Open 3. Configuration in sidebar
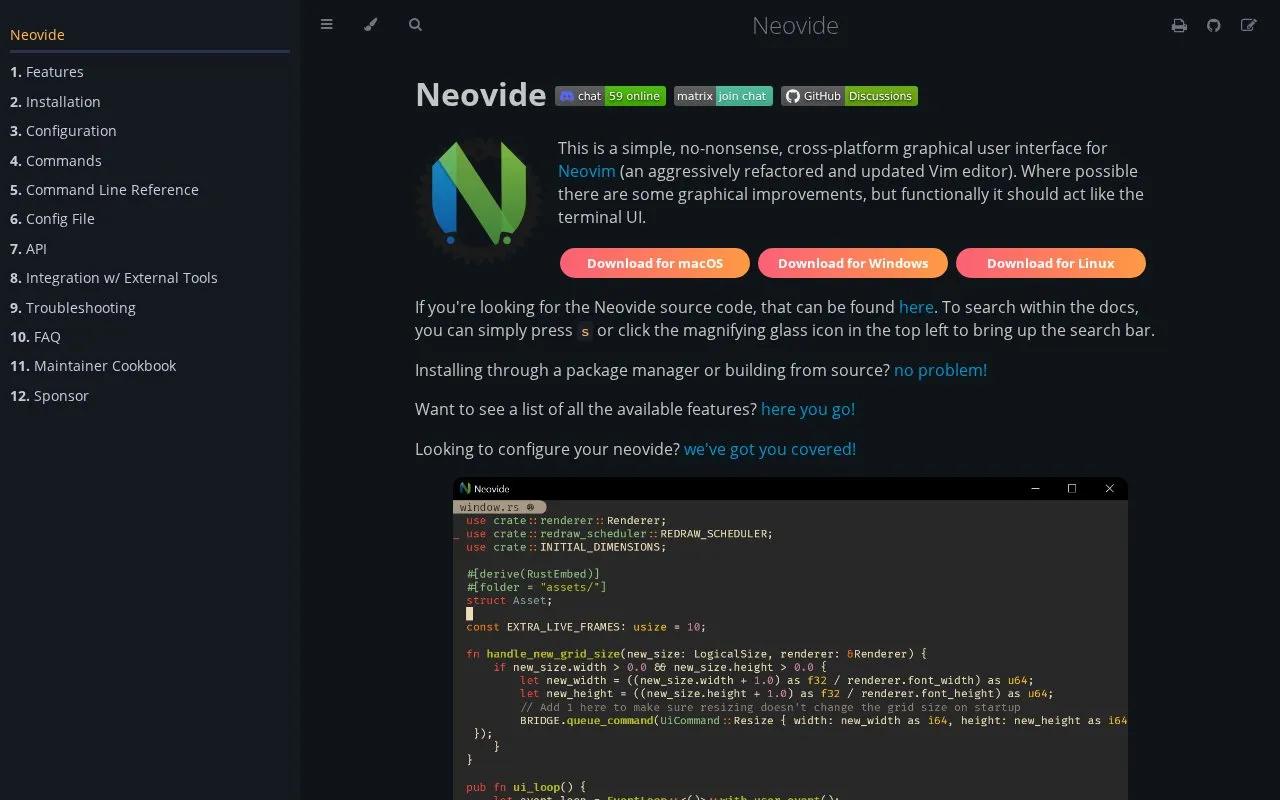This screenshot has height=800, width=1280. 63,131
